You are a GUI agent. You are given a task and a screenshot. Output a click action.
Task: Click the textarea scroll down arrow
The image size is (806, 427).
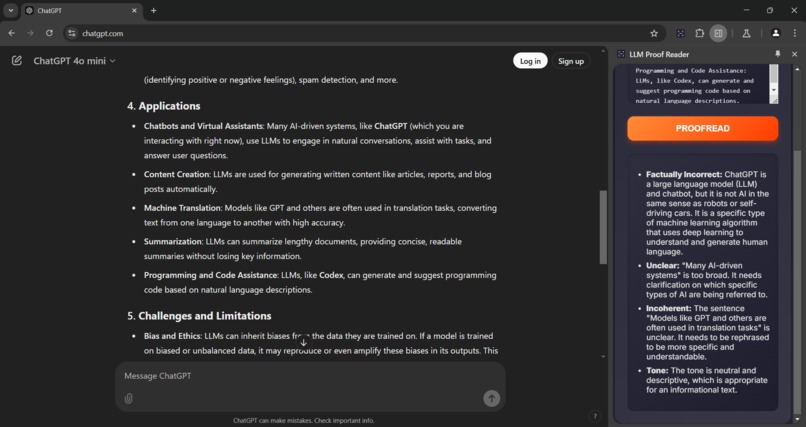pos(774,90)
